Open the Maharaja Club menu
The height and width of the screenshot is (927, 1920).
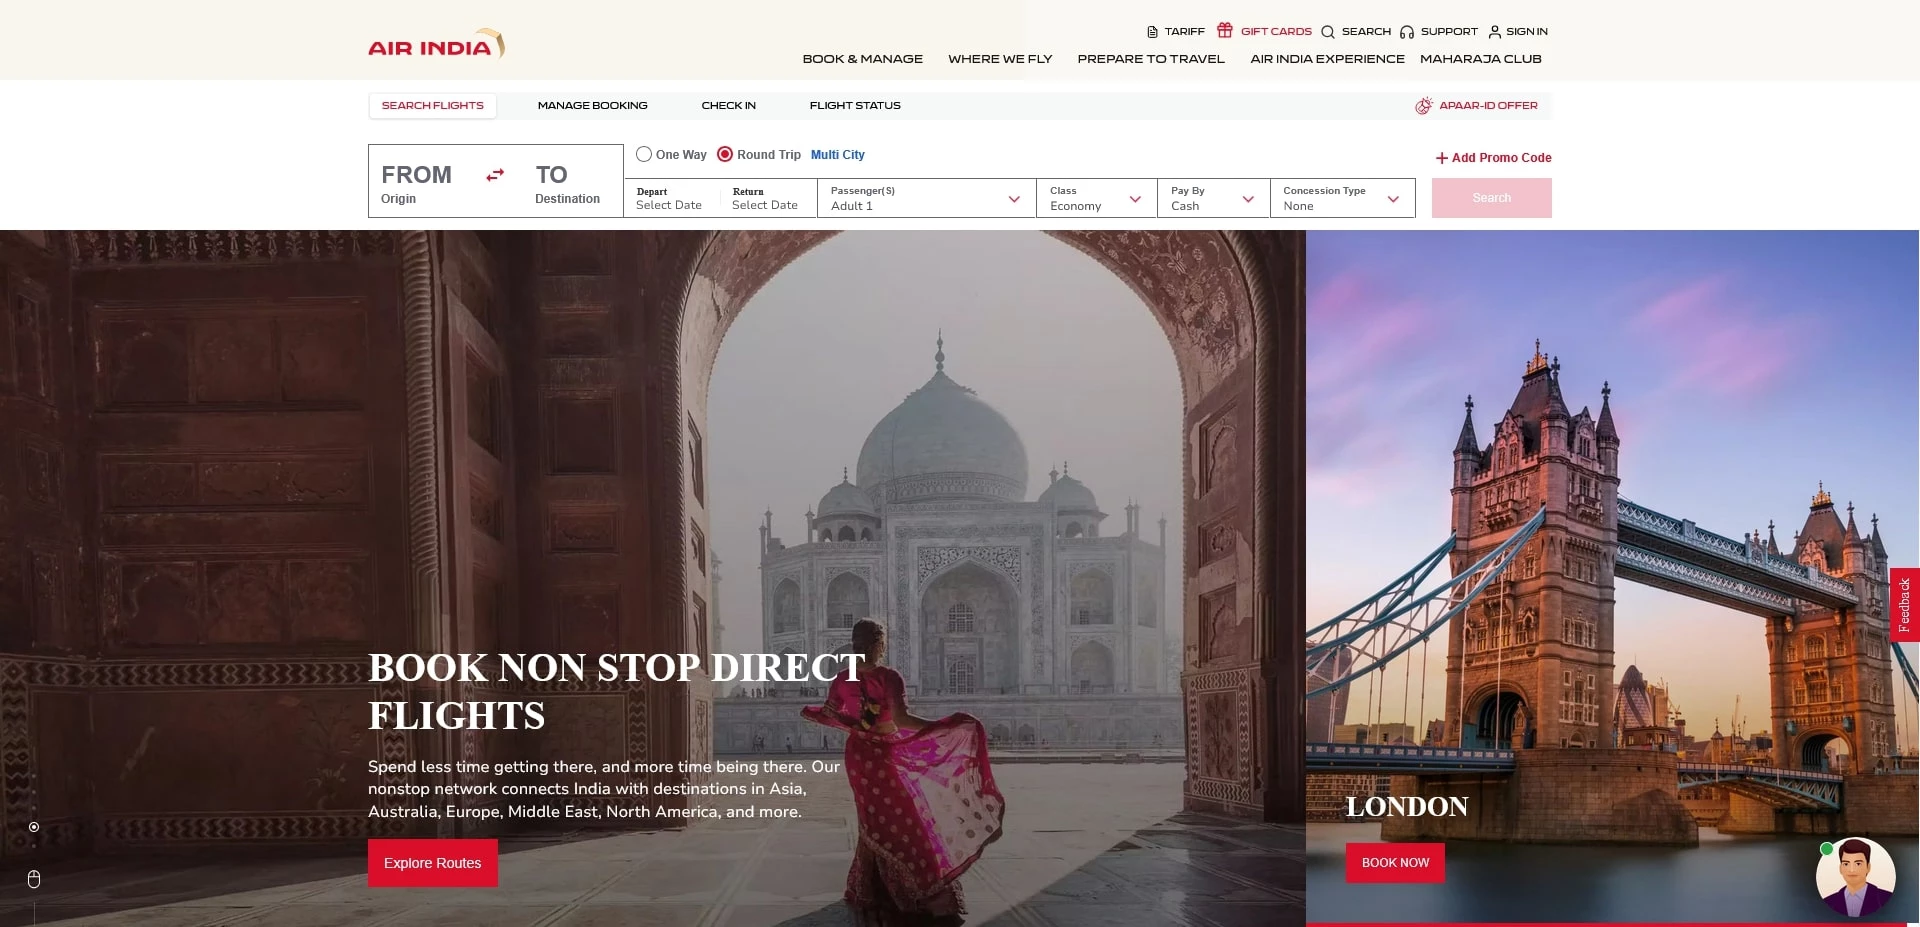[x=1481, y=58]
